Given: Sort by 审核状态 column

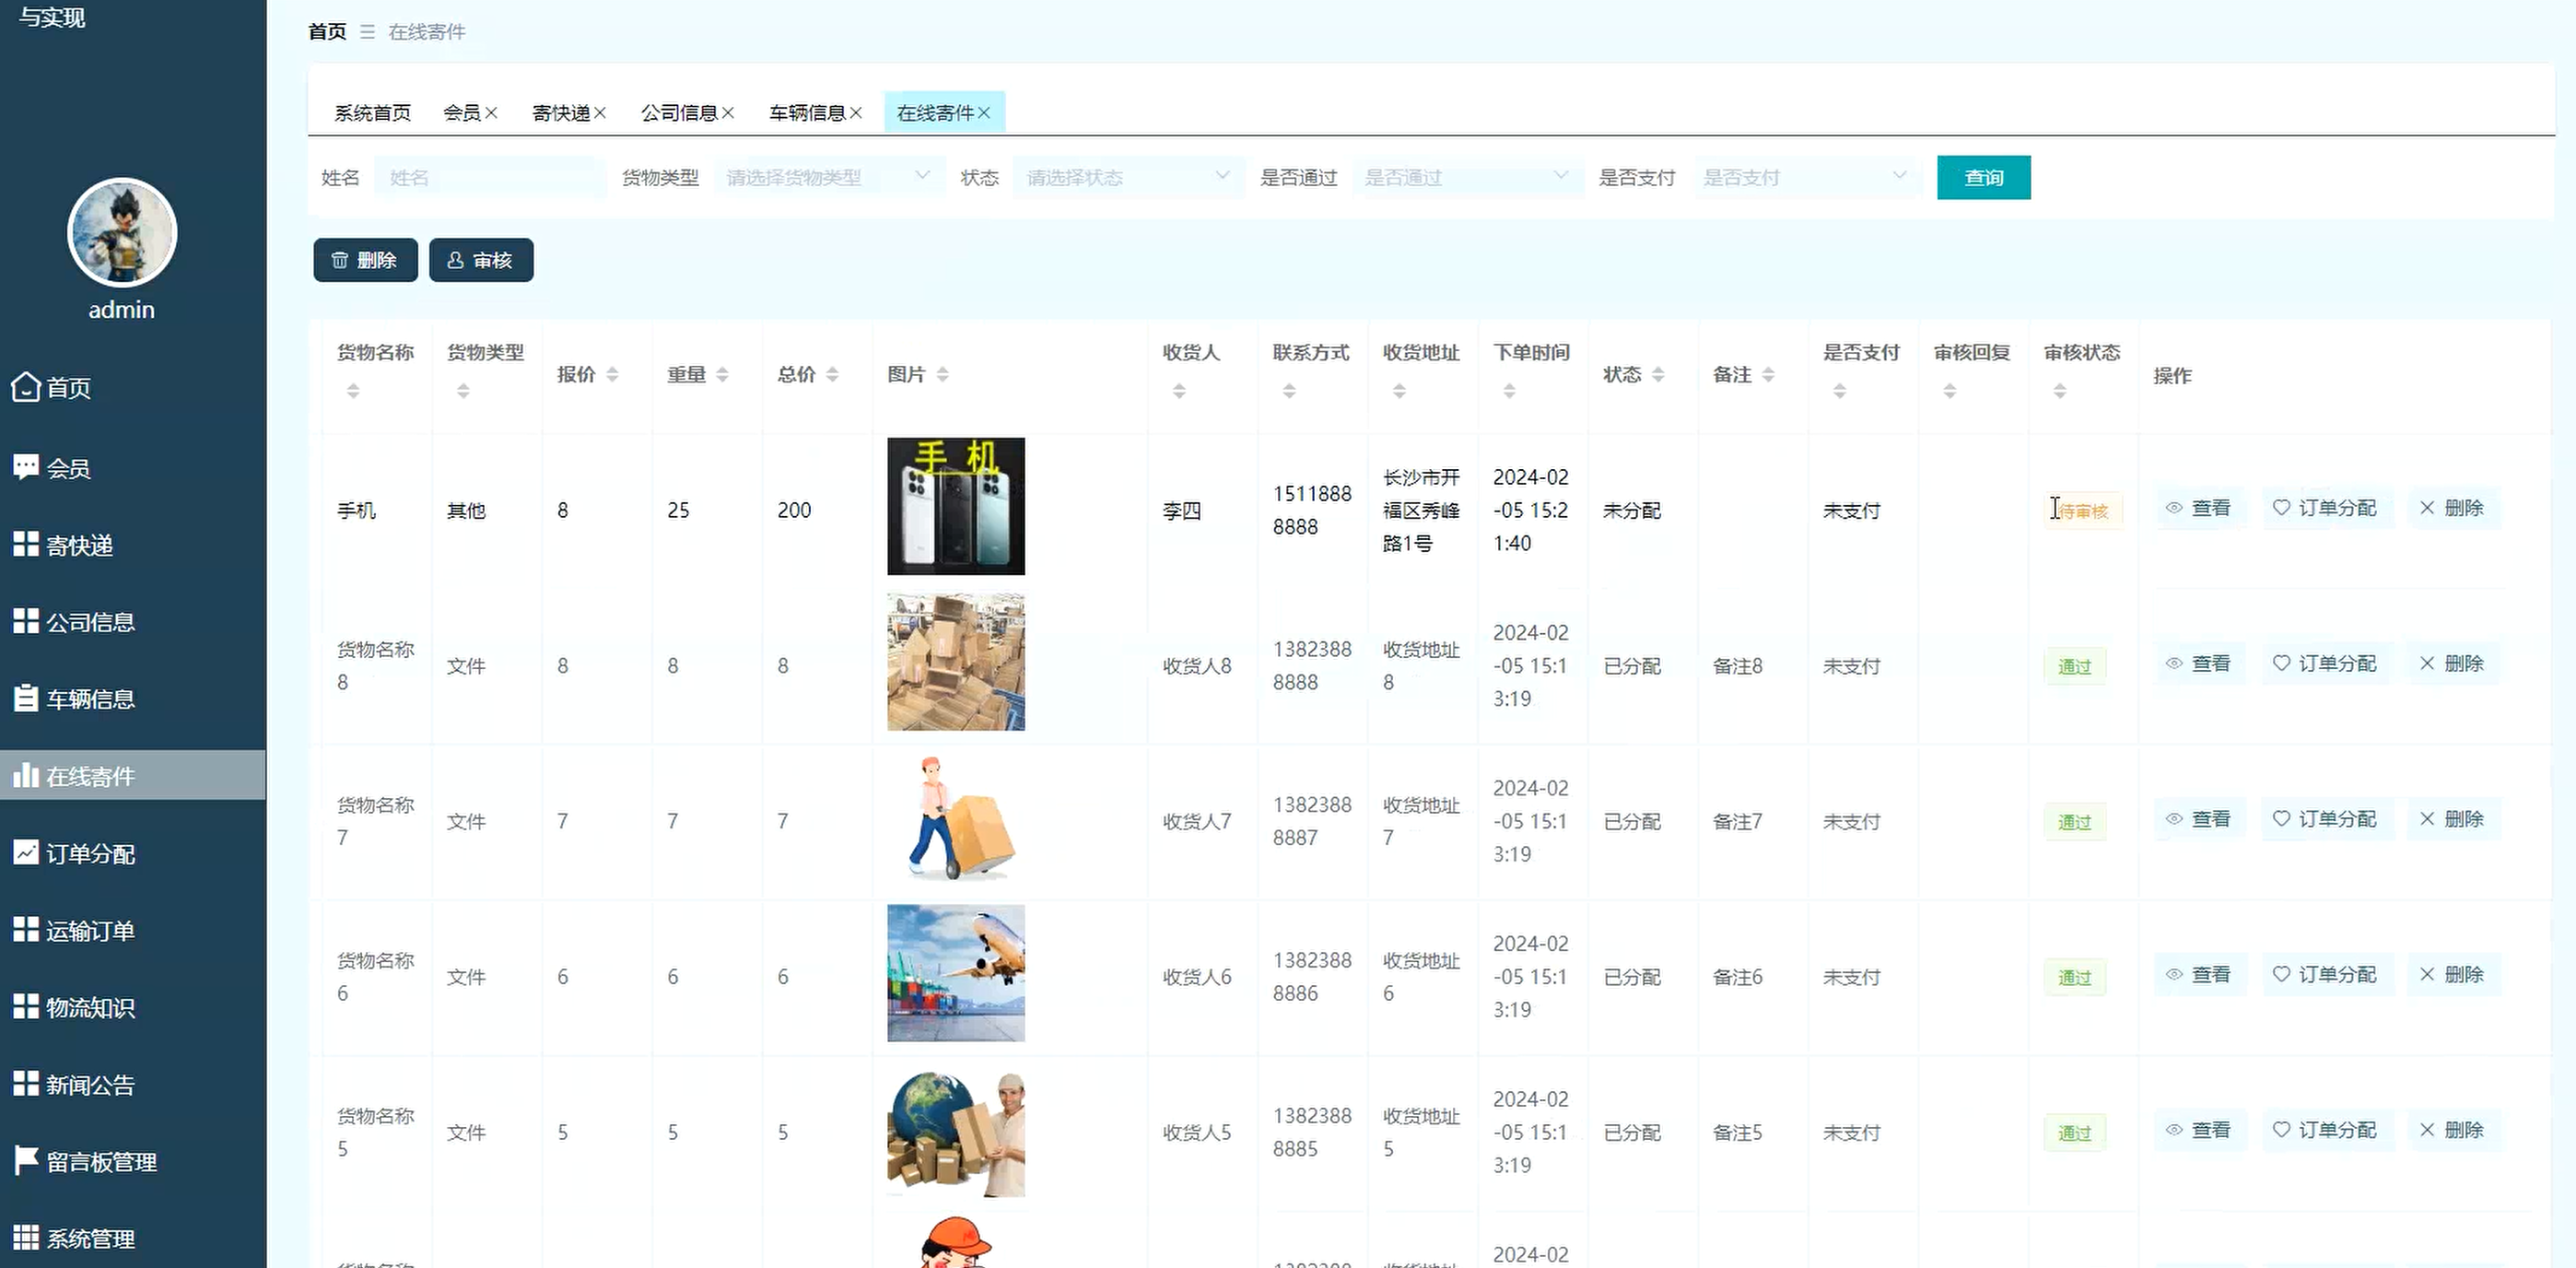Looking at the screenshot, I should 2060,391.
